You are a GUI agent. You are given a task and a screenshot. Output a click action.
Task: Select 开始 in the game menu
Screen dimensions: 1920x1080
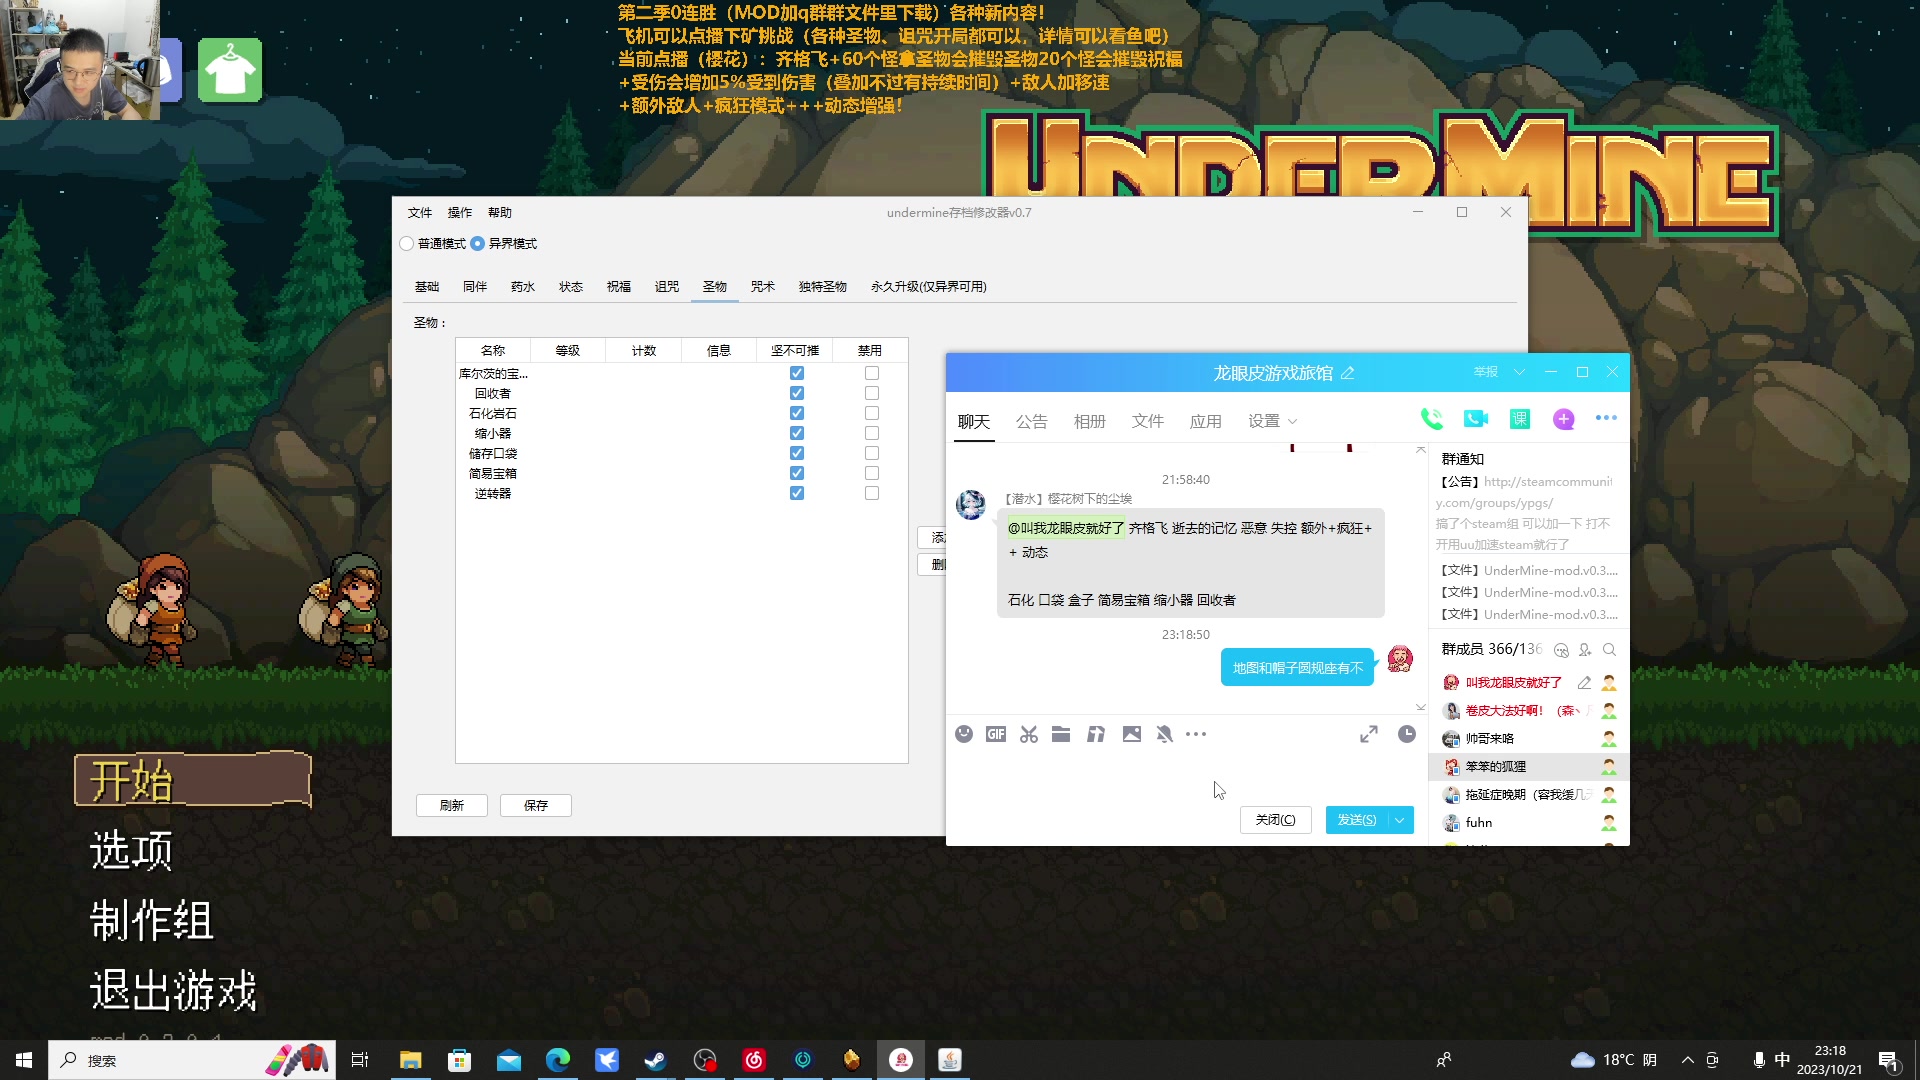click(192, 780)
